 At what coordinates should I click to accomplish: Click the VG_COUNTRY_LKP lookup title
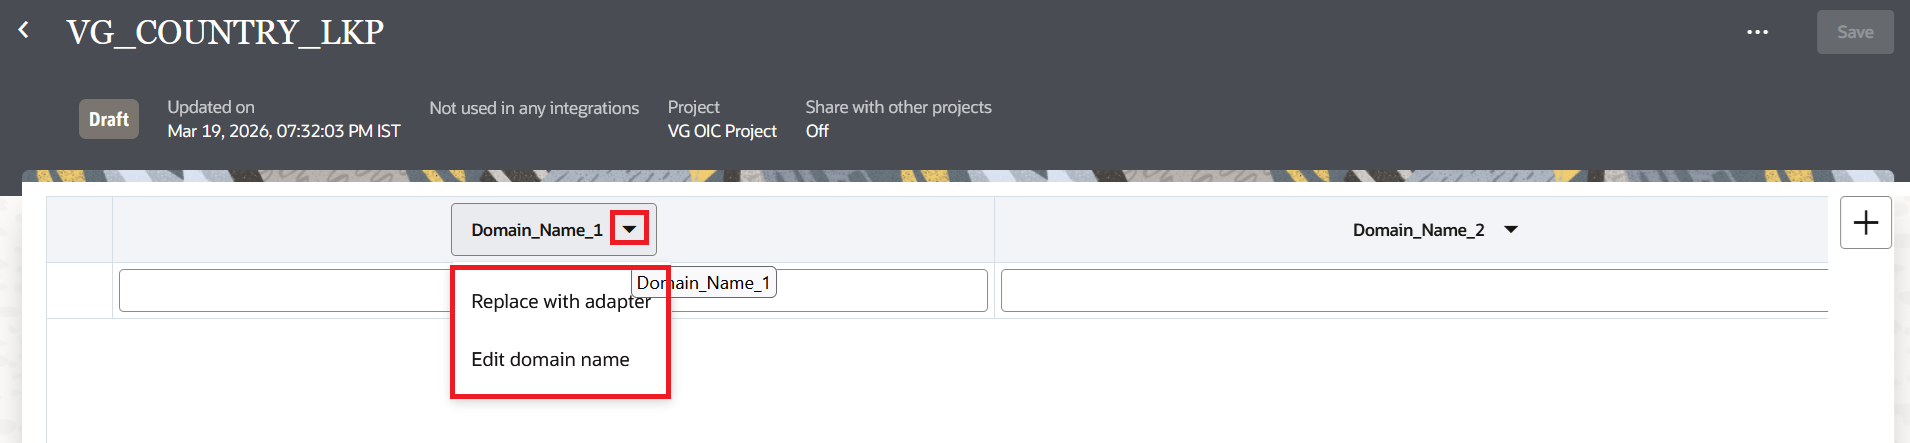coord(225,32)
